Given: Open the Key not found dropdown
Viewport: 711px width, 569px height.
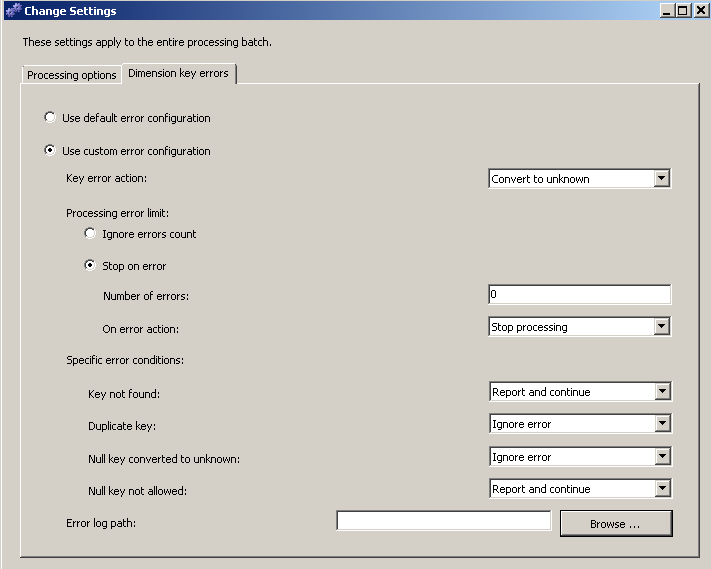Looking at the screenshot, I should pos(661,392).
